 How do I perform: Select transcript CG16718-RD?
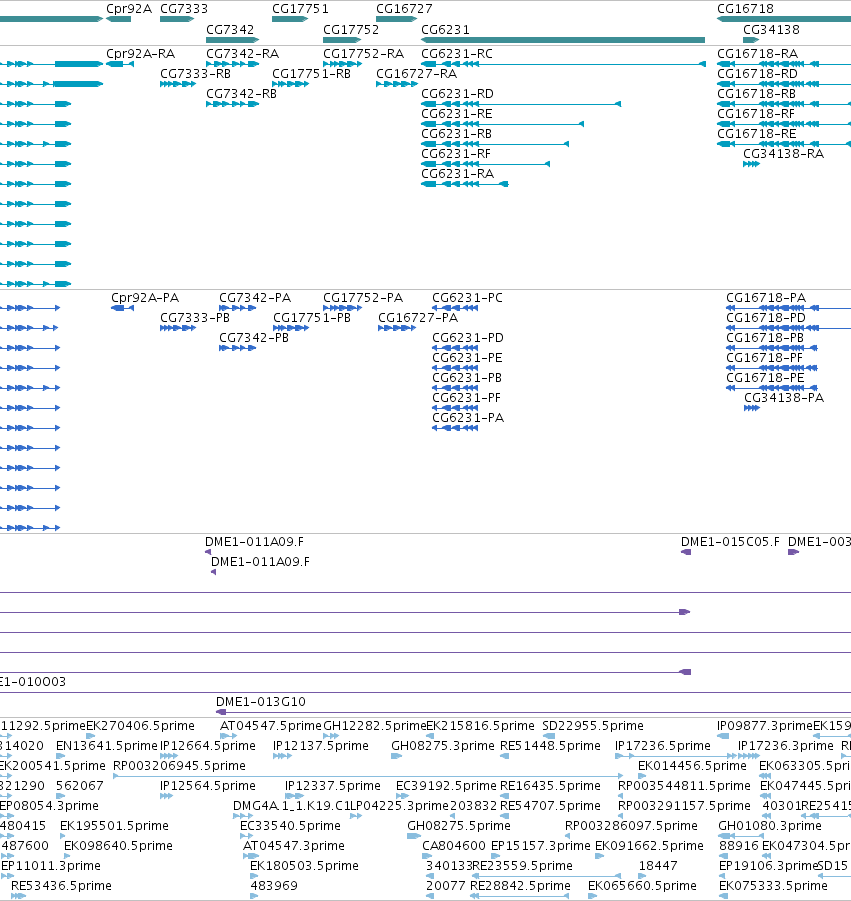point(757,74)
